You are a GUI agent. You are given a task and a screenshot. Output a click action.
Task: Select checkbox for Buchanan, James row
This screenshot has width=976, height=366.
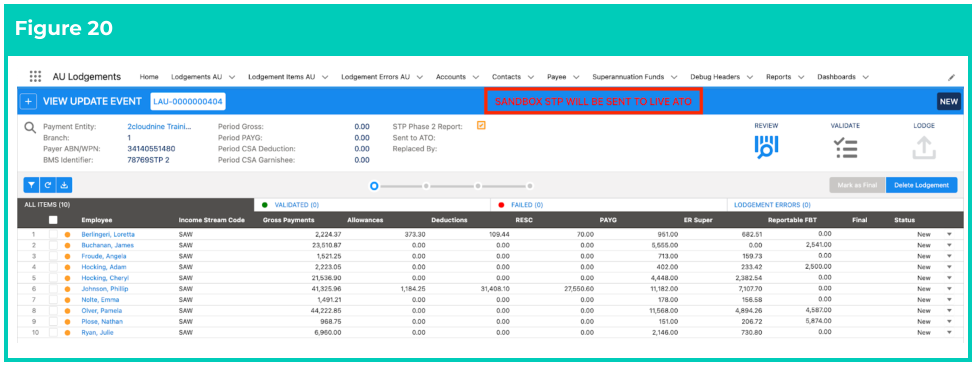[x=54, y=245]
